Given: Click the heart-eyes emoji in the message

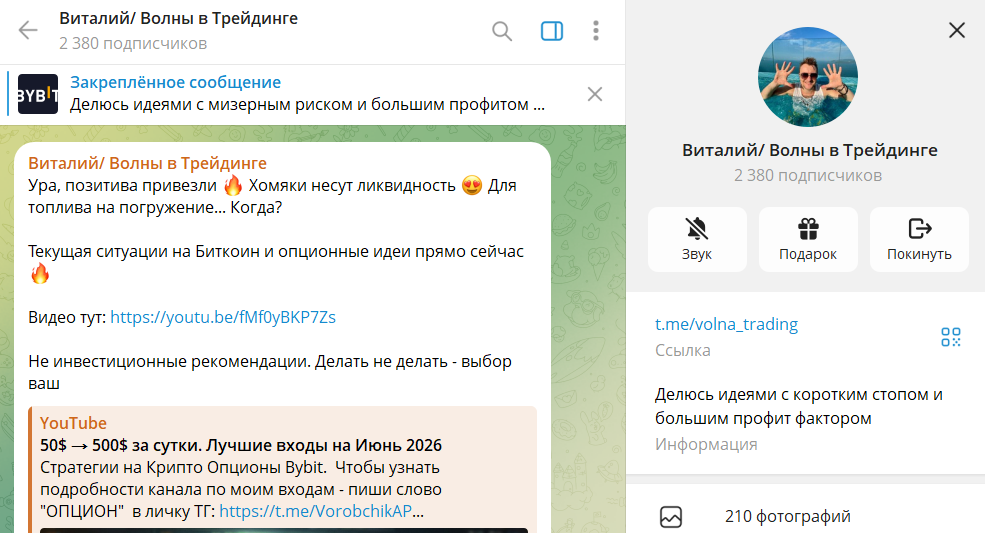Looking at the screenshot, I should tap(472, 185).
